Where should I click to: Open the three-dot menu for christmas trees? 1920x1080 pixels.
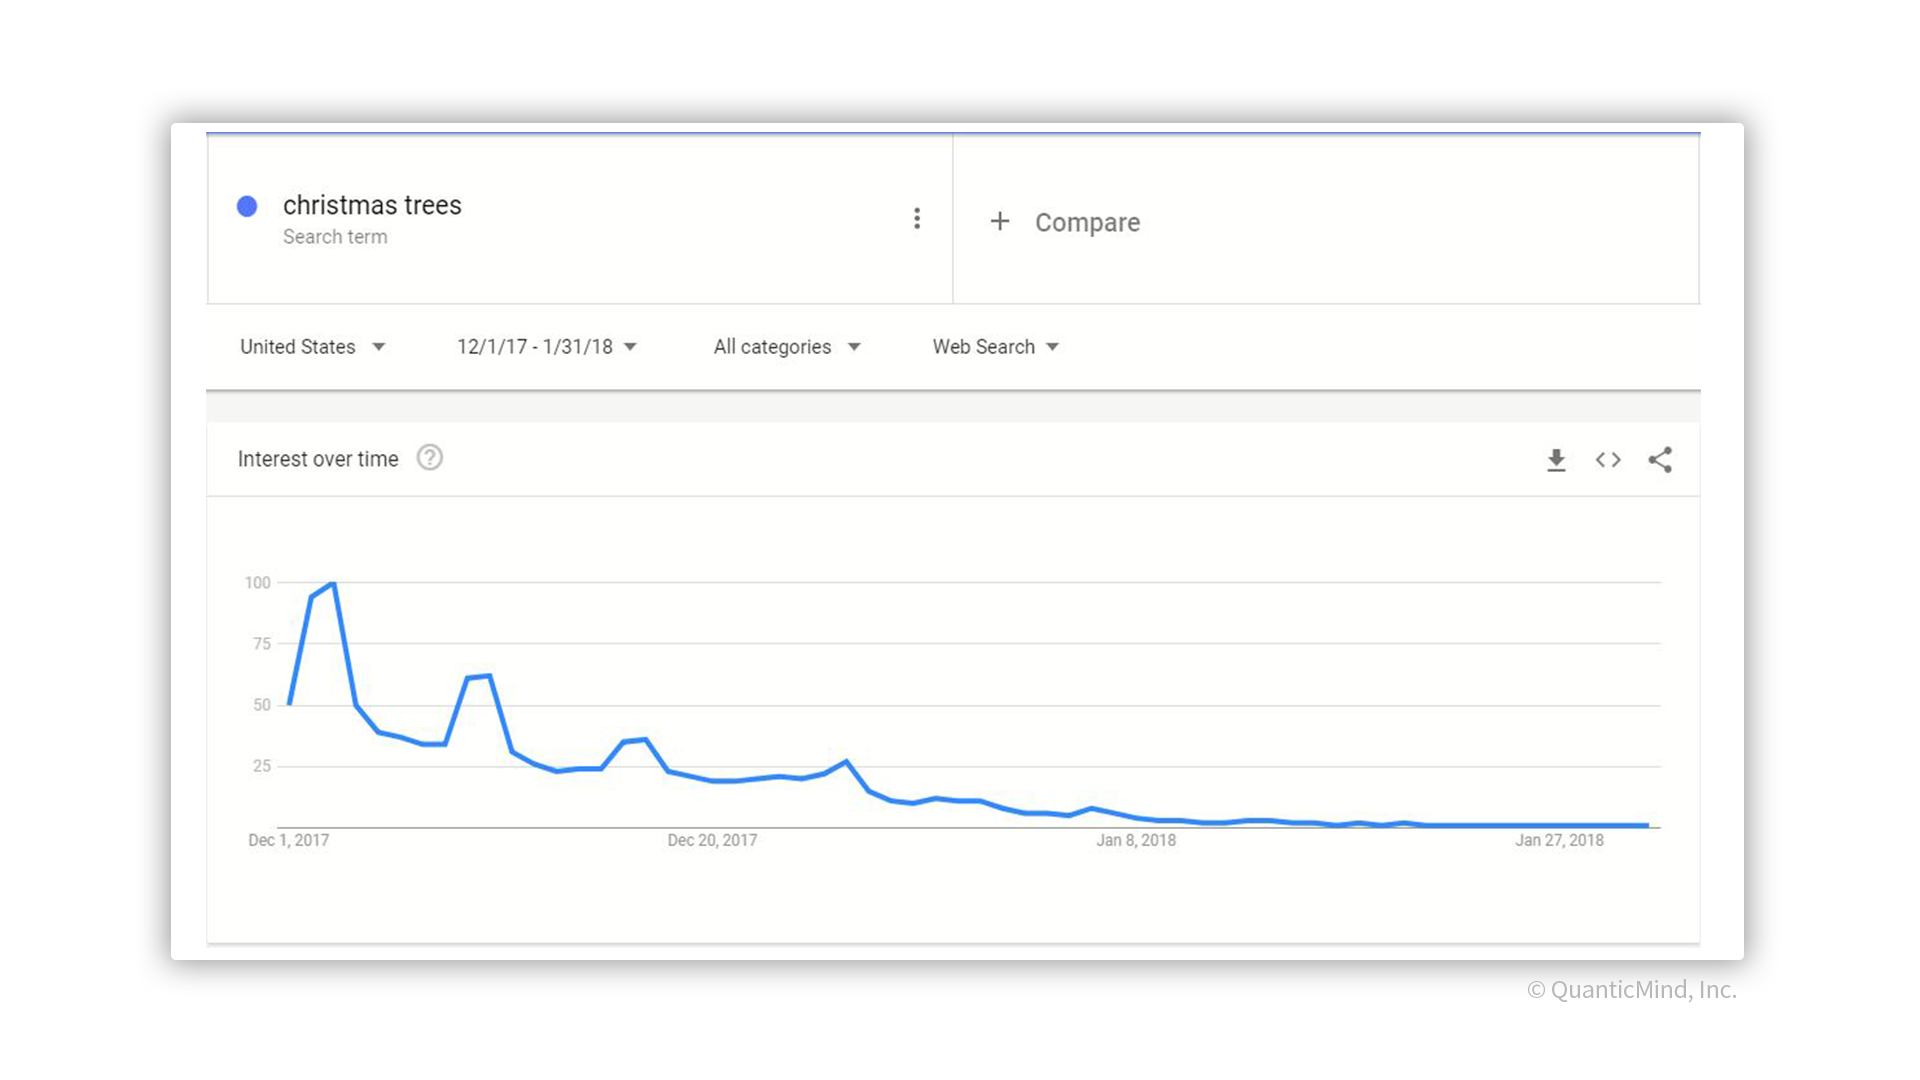pyautogui.click(x=917, y=219)
